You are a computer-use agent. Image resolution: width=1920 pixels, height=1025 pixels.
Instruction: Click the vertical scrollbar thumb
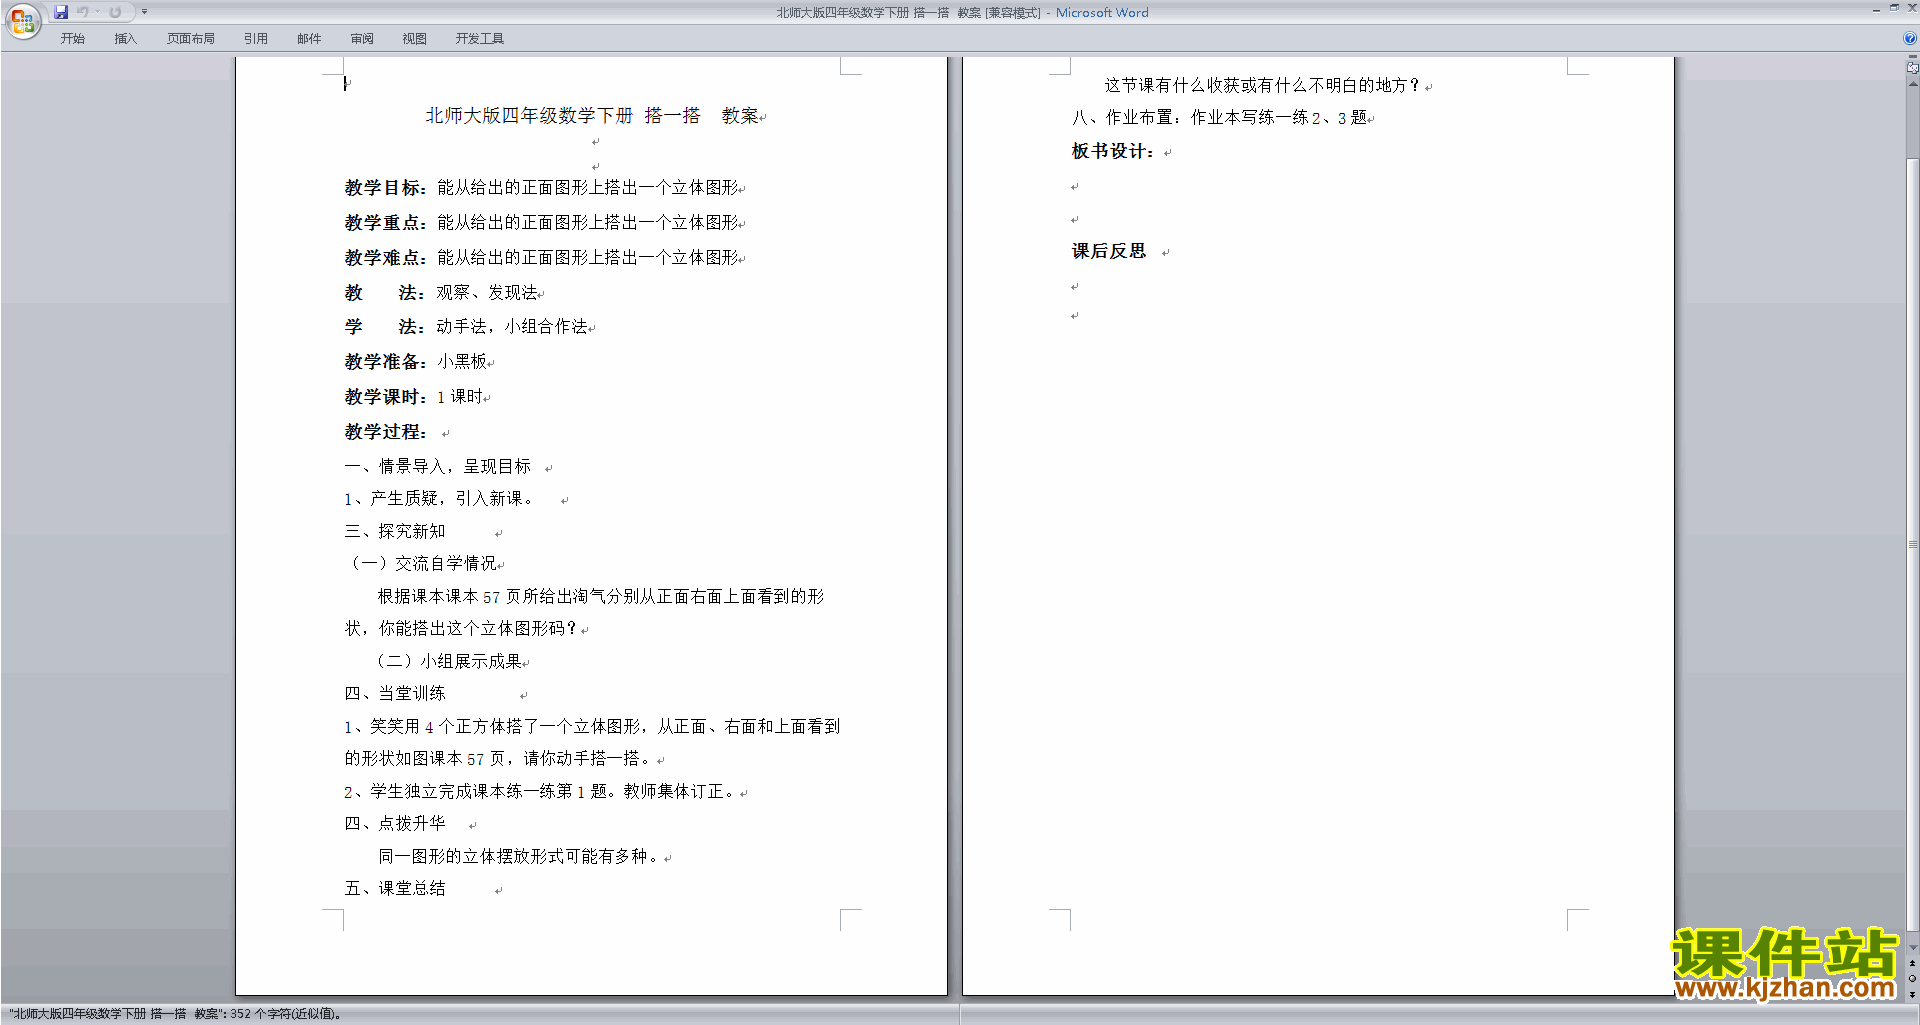(x=1912, y=545)
